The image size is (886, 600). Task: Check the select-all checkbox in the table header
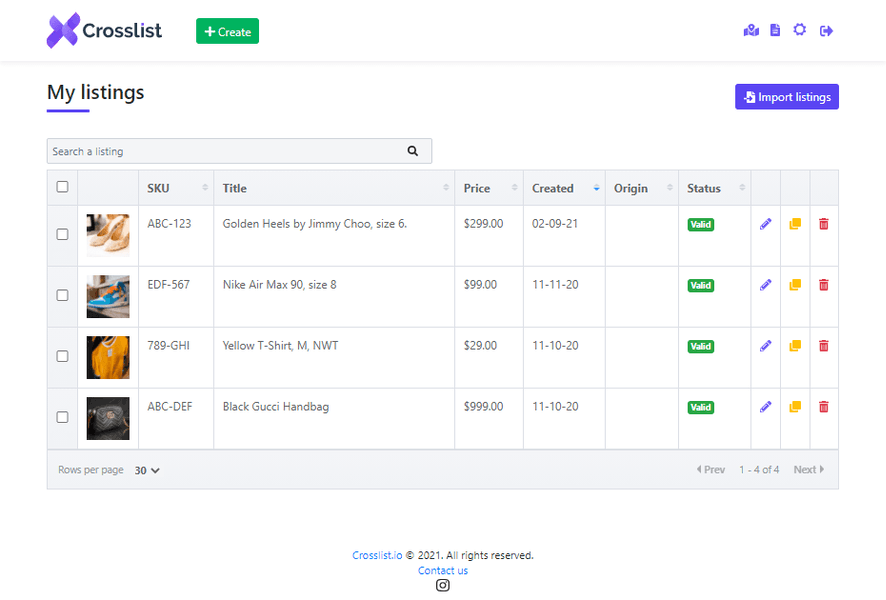pyautogui.click(x=62, y=187)
